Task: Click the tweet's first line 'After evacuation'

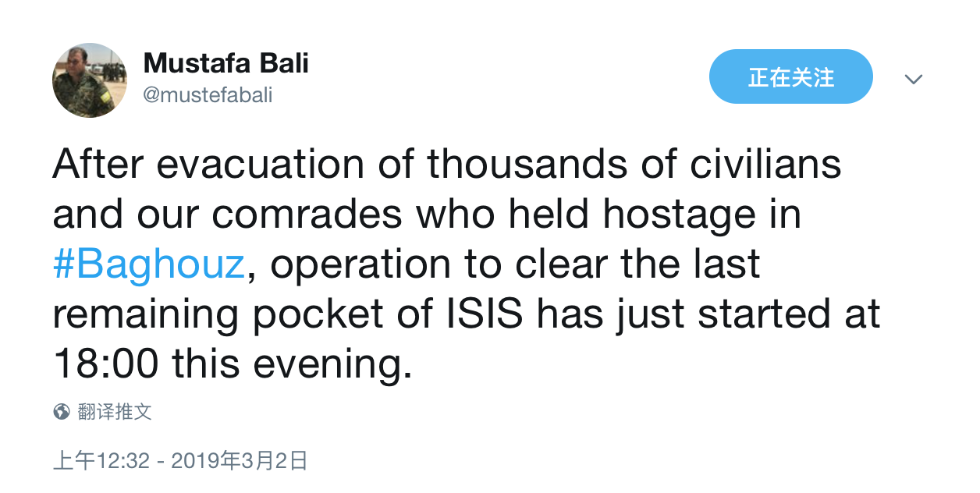Action: (x=208, y=164)
